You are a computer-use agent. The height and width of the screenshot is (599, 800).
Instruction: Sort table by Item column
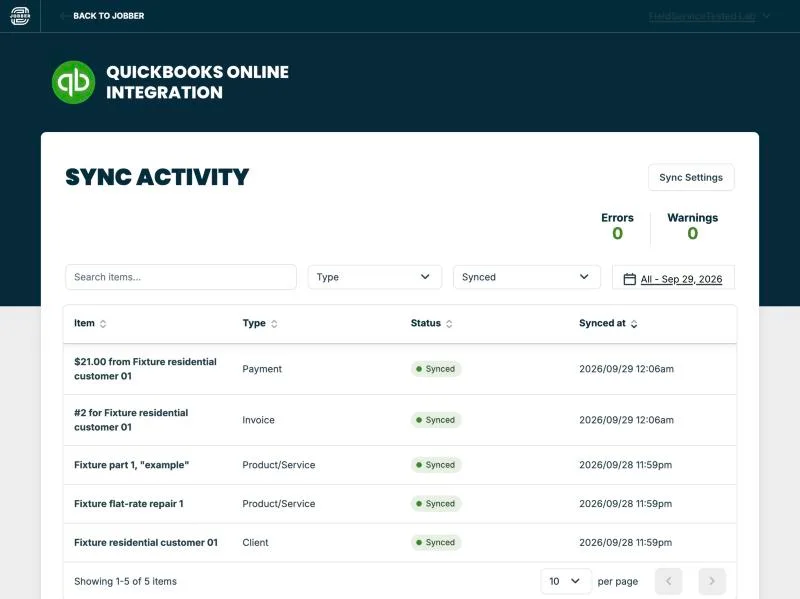[x=90, y=323]
